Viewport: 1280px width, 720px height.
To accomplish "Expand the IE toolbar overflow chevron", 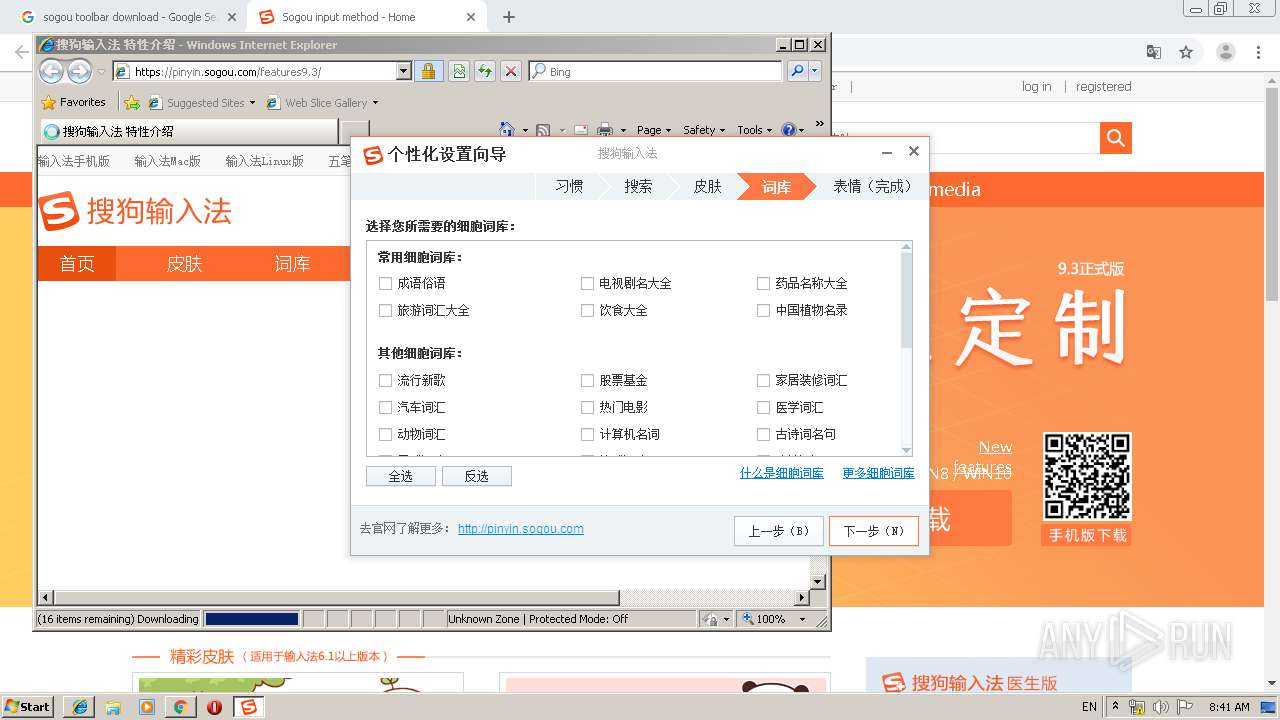I will click(820, 125).
